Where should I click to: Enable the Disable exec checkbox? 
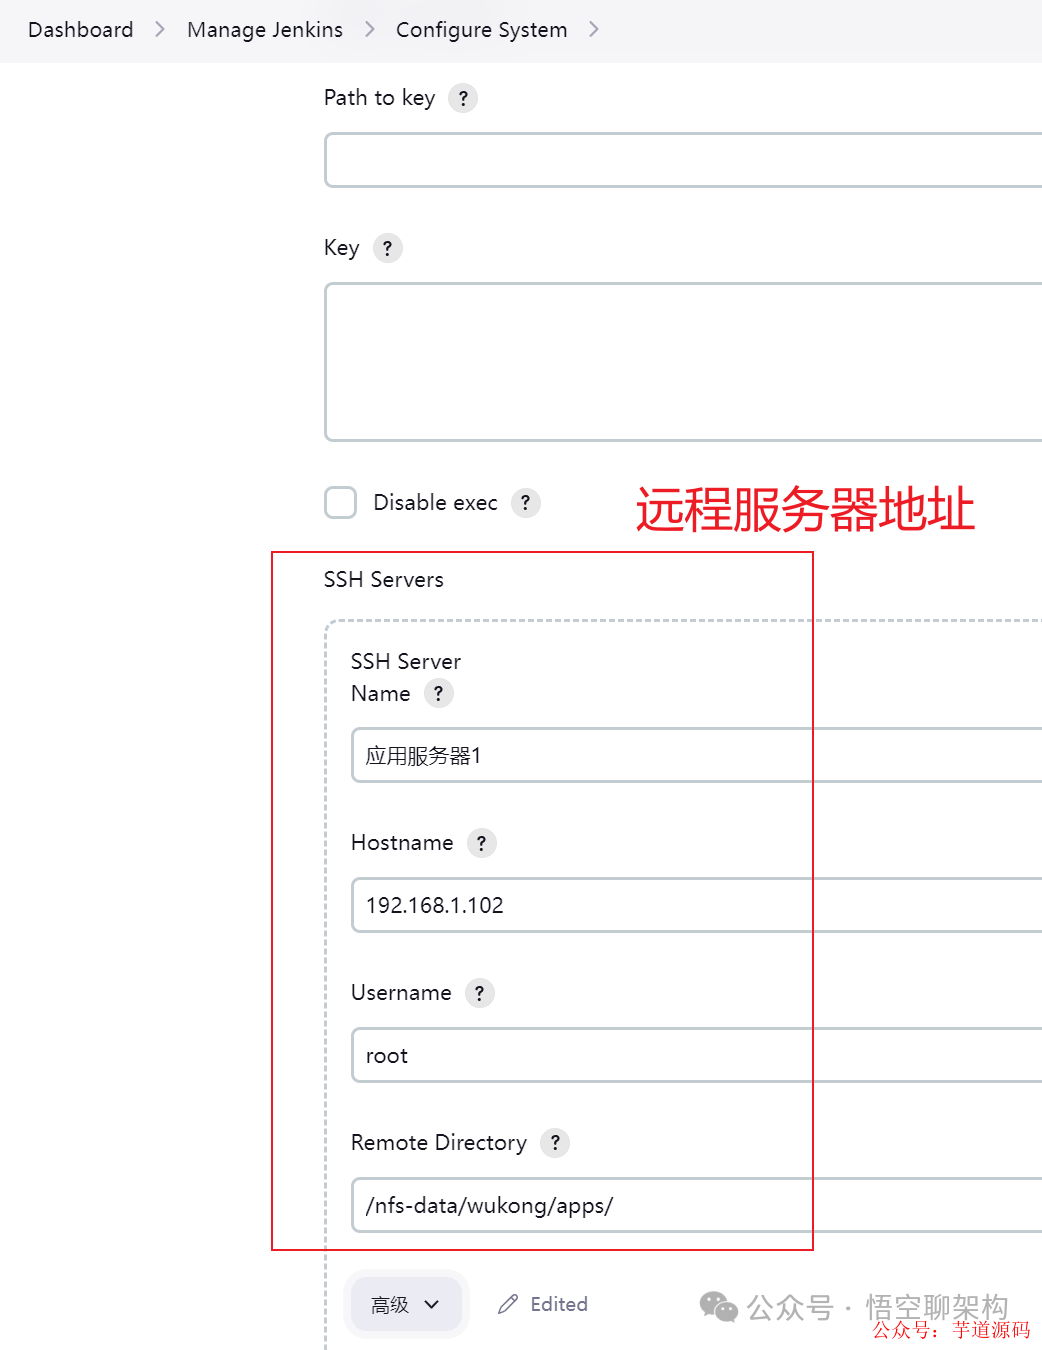[341, 502]
